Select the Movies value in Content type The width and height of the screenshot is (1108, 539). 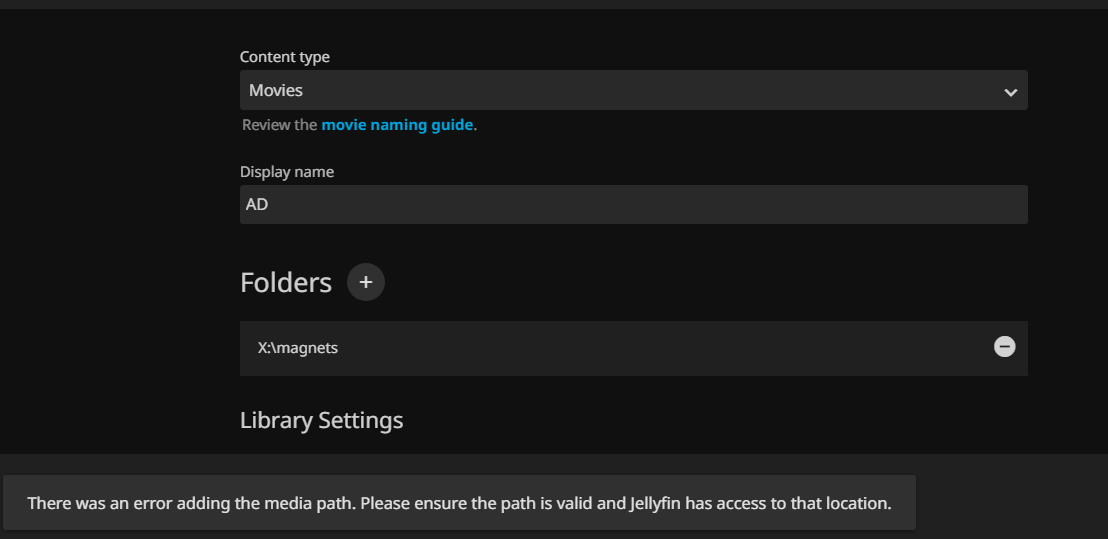[276, 90]
